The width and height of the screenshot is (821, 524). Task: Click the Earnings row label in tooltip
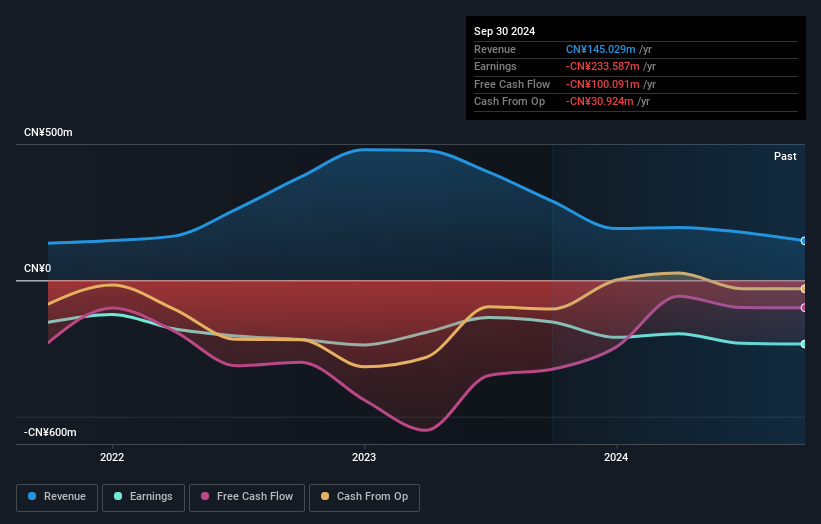coord(495,66)
